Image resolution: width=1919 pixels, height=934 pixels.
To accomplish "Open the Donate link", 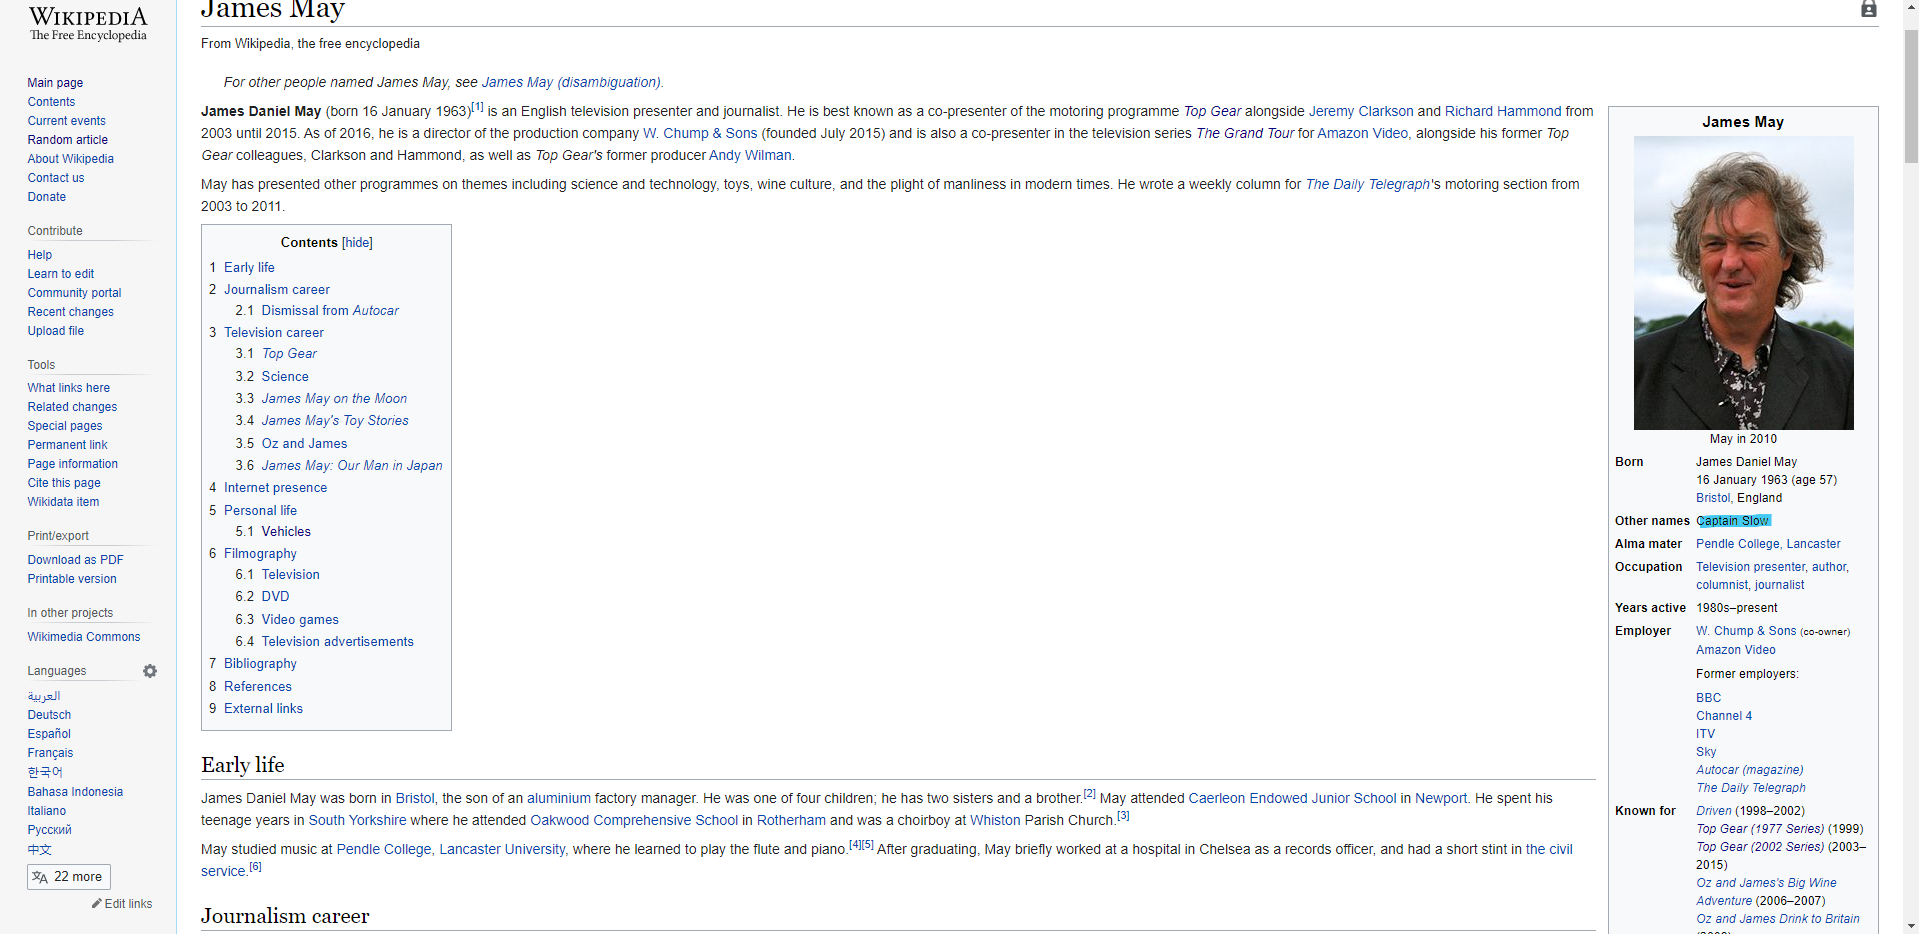I will 47,197.
